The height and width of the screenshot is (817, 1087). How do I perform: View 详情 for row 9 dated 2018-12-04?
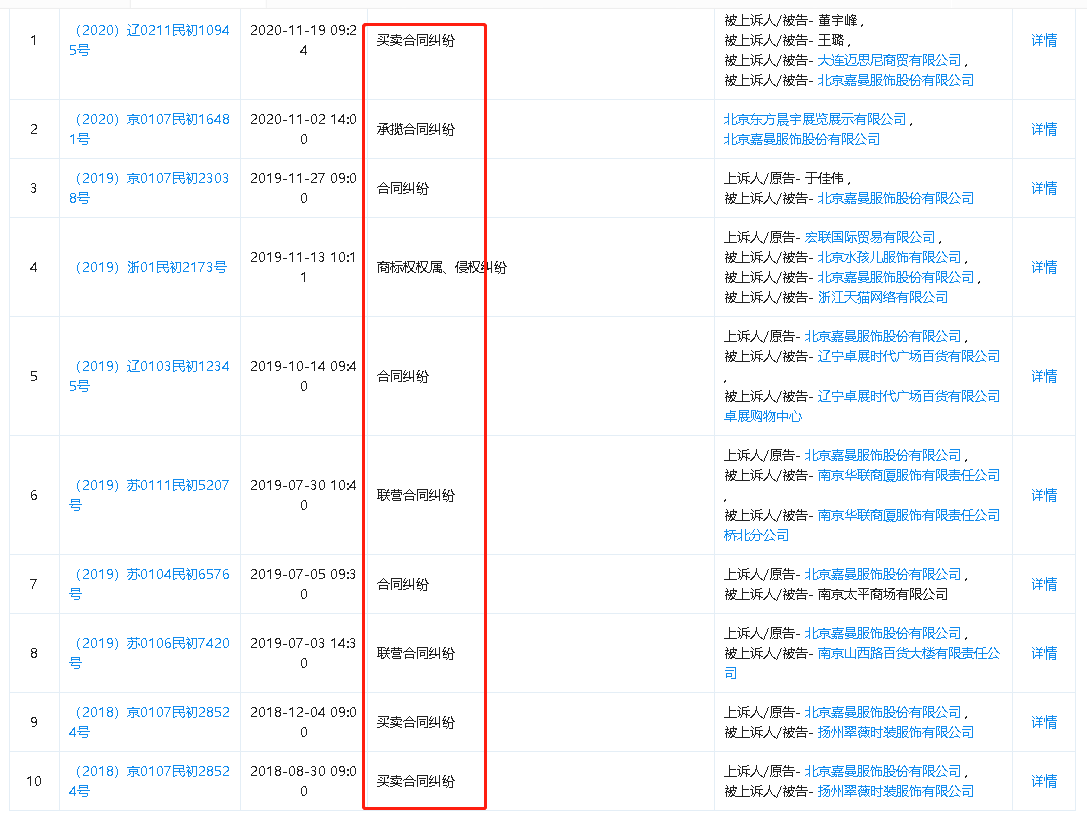click(1044, 721)
